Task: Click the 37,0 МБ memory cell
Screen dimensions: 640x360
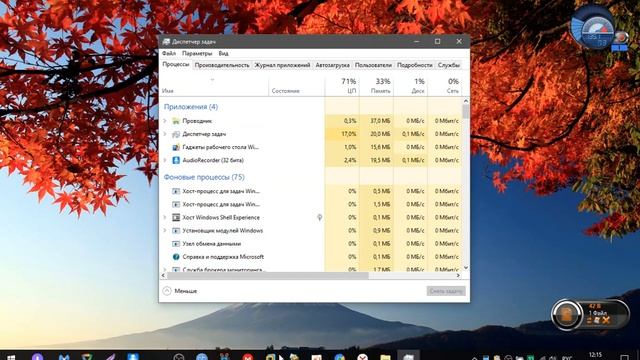Action: 376,121
